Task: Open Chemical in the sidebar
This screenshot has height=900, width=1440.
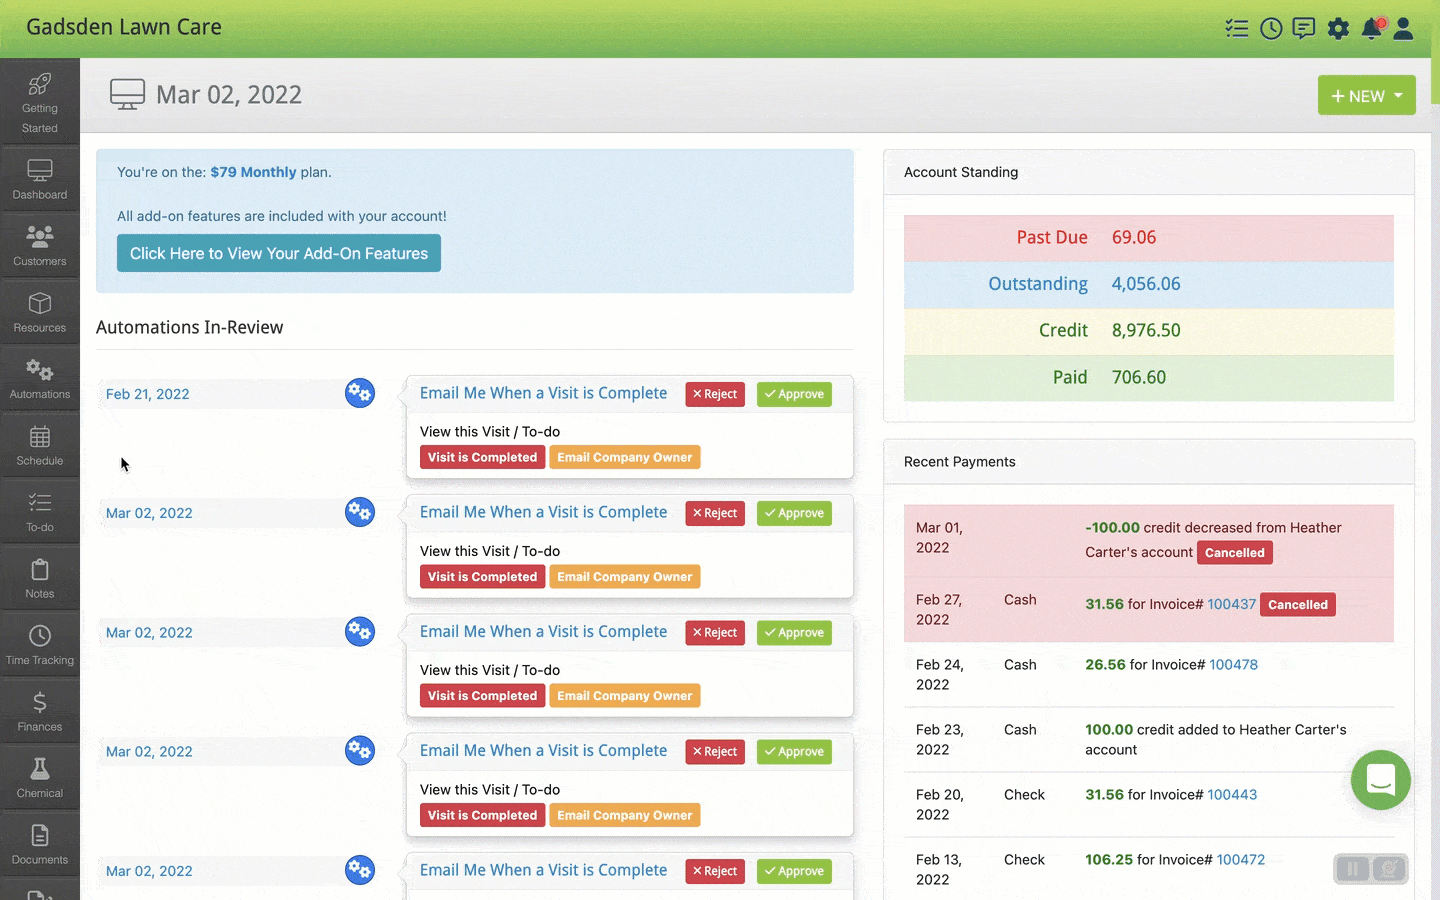Action: [x=40, y=778]
